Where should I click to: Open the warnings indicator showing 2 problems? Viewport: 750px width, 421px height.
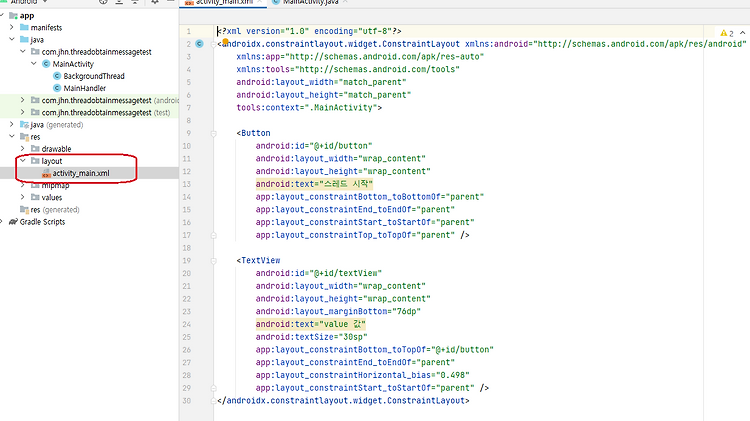point(727,33)
